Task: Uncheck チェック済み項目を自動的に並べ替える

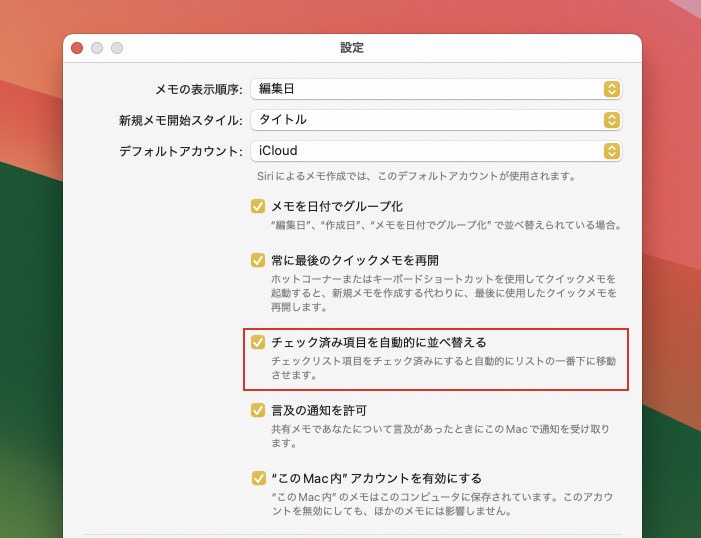Action: click(x=258, y=342)
